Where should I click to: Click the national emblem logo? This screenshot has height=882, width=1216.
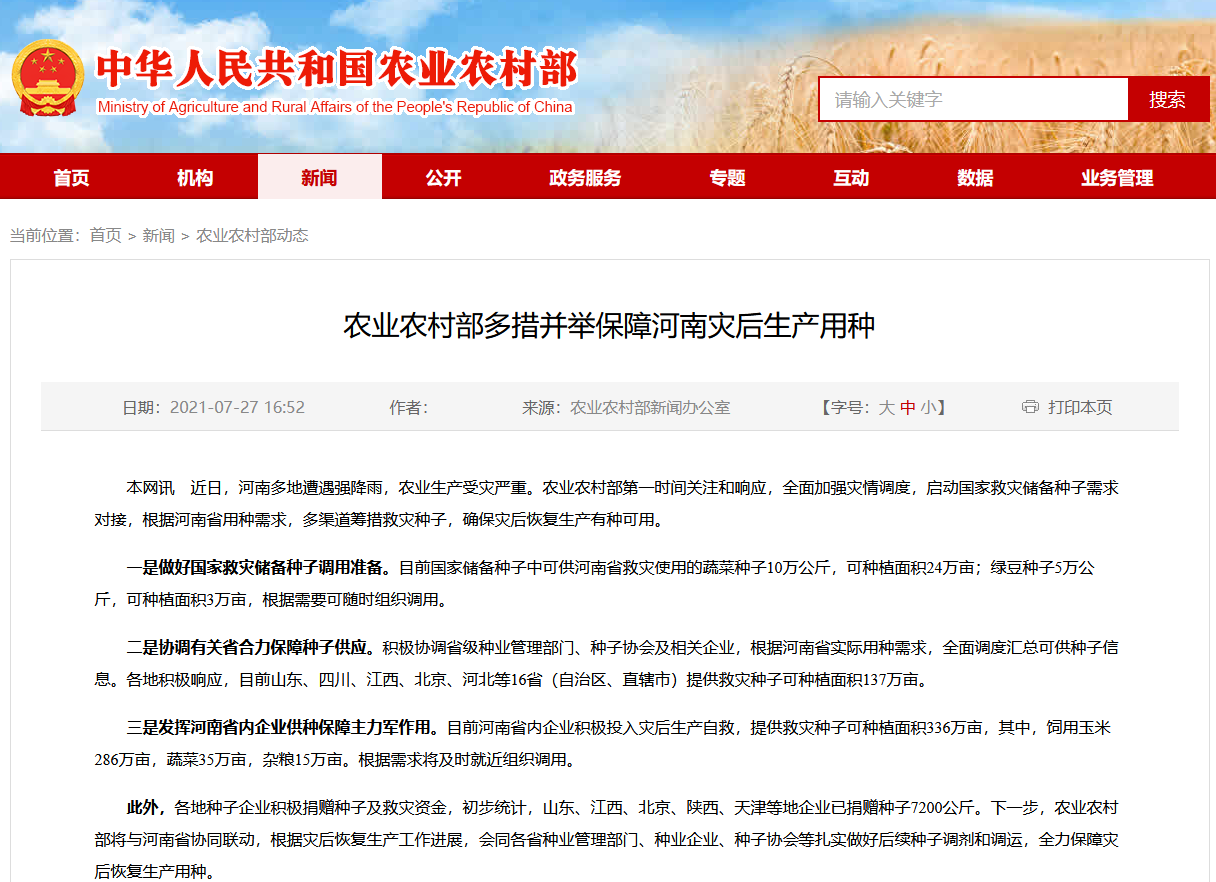(48, 77)
